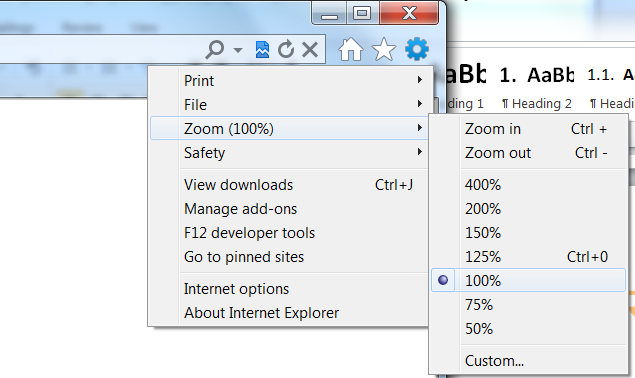Close the Internet Explorer window
Image resolution: width=635 pixels, height=378 pixels.
tap(409, 13)
